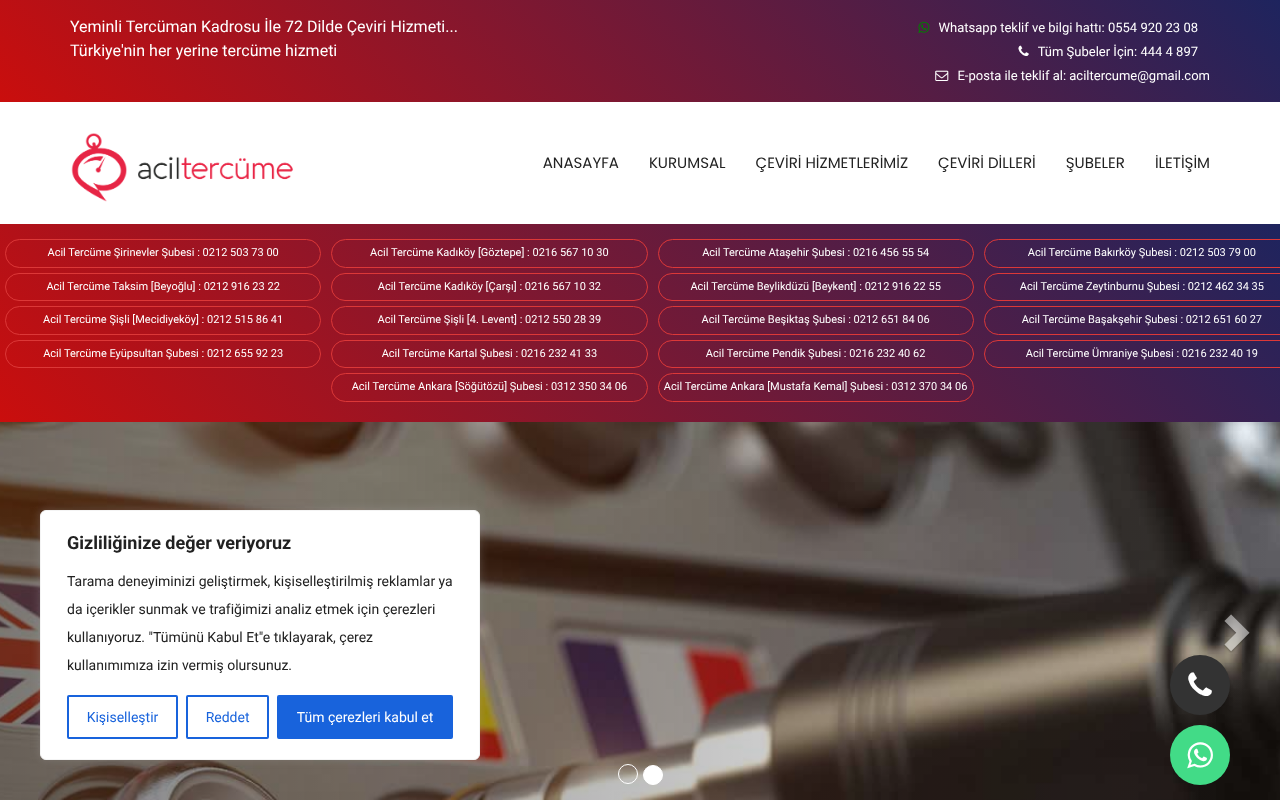Click the phone icon beside Tüm Şubeler
Image resolution: width=1280 pixels, height=800 pixels.
[x=1023, y=52]
